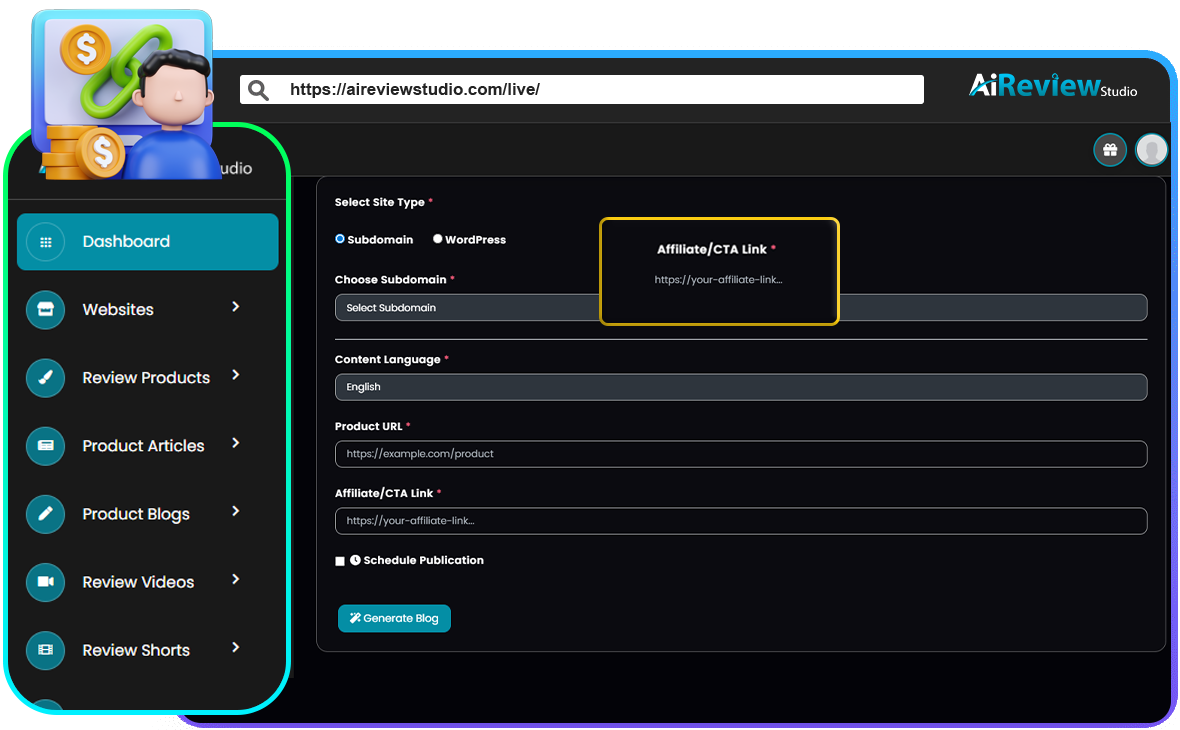Click the Product Articles card icon
The image size is (1180, 730).
[x=45, y=446]
